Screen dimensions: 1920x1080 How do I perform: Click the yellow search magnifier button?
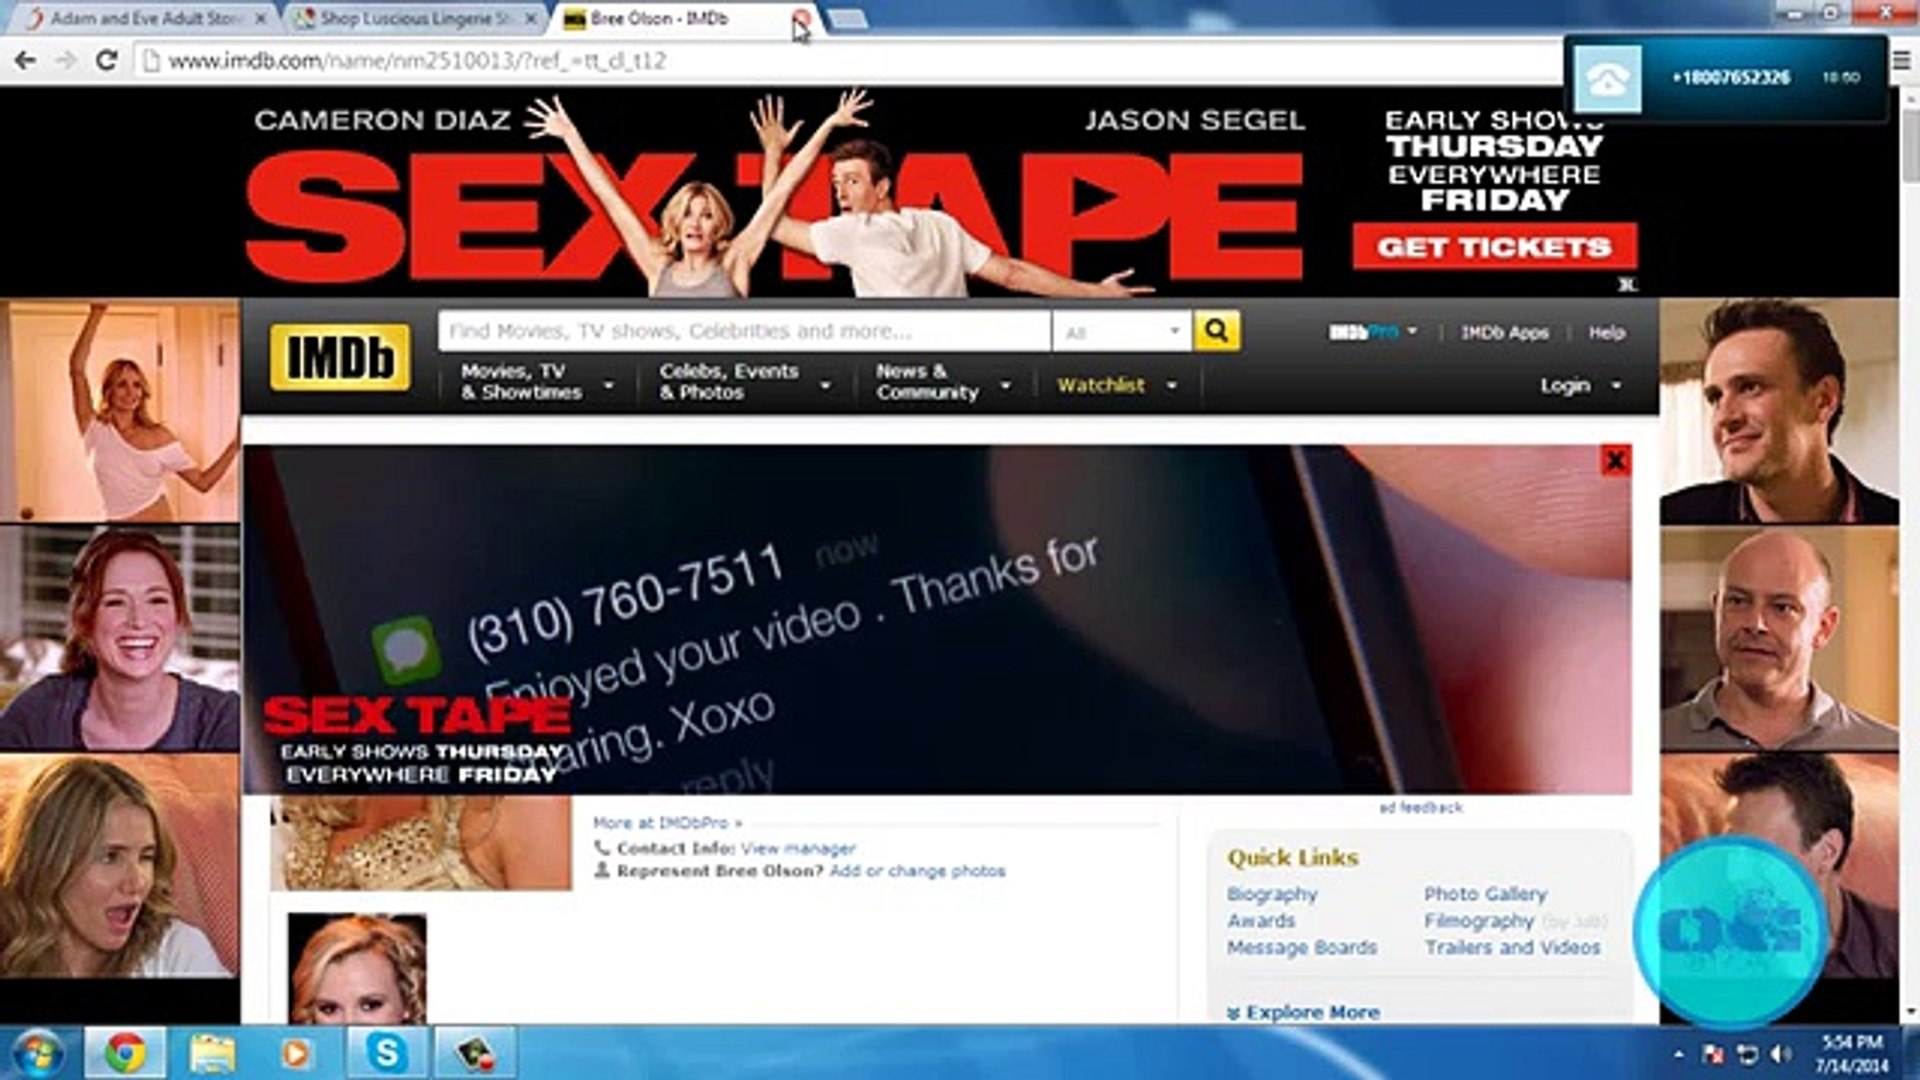tap(1216, 331)
